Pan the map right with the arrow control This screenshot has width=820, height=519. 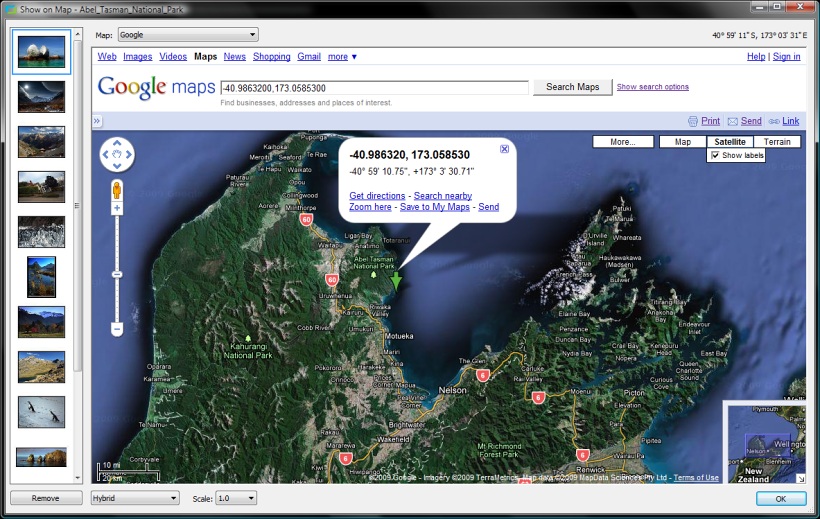tap(129, 154)
